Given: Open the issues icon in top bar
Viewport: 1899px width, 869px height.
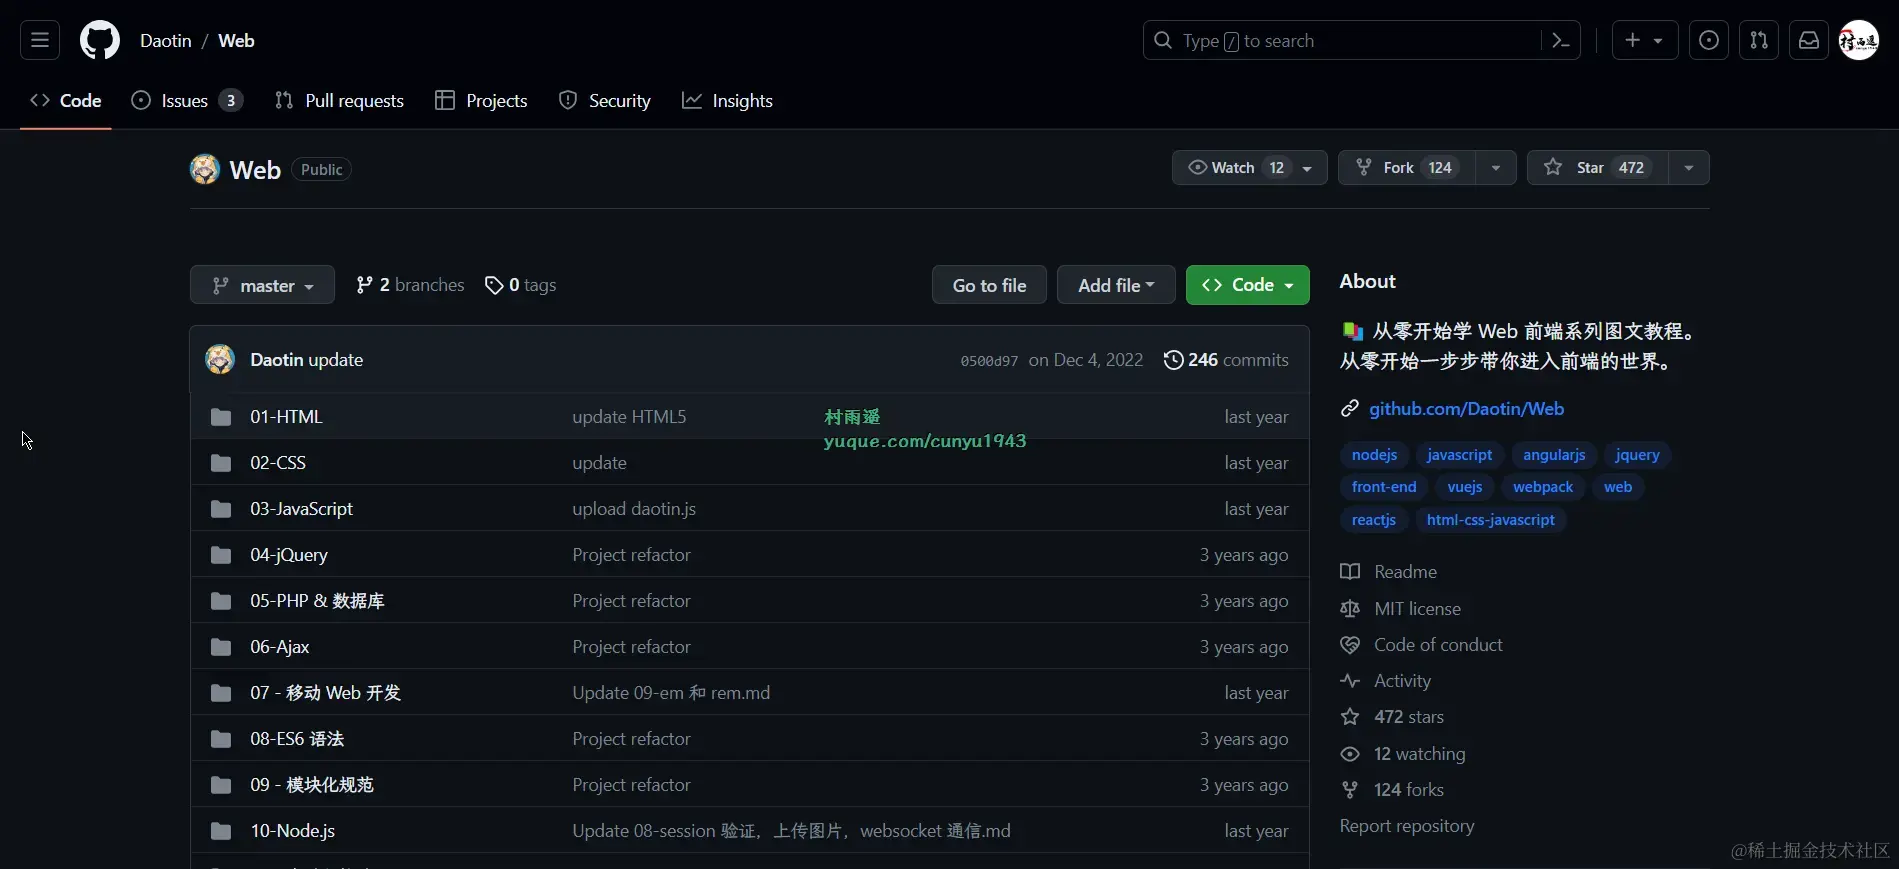Looking at the screenshot, I should (1709, 41).
